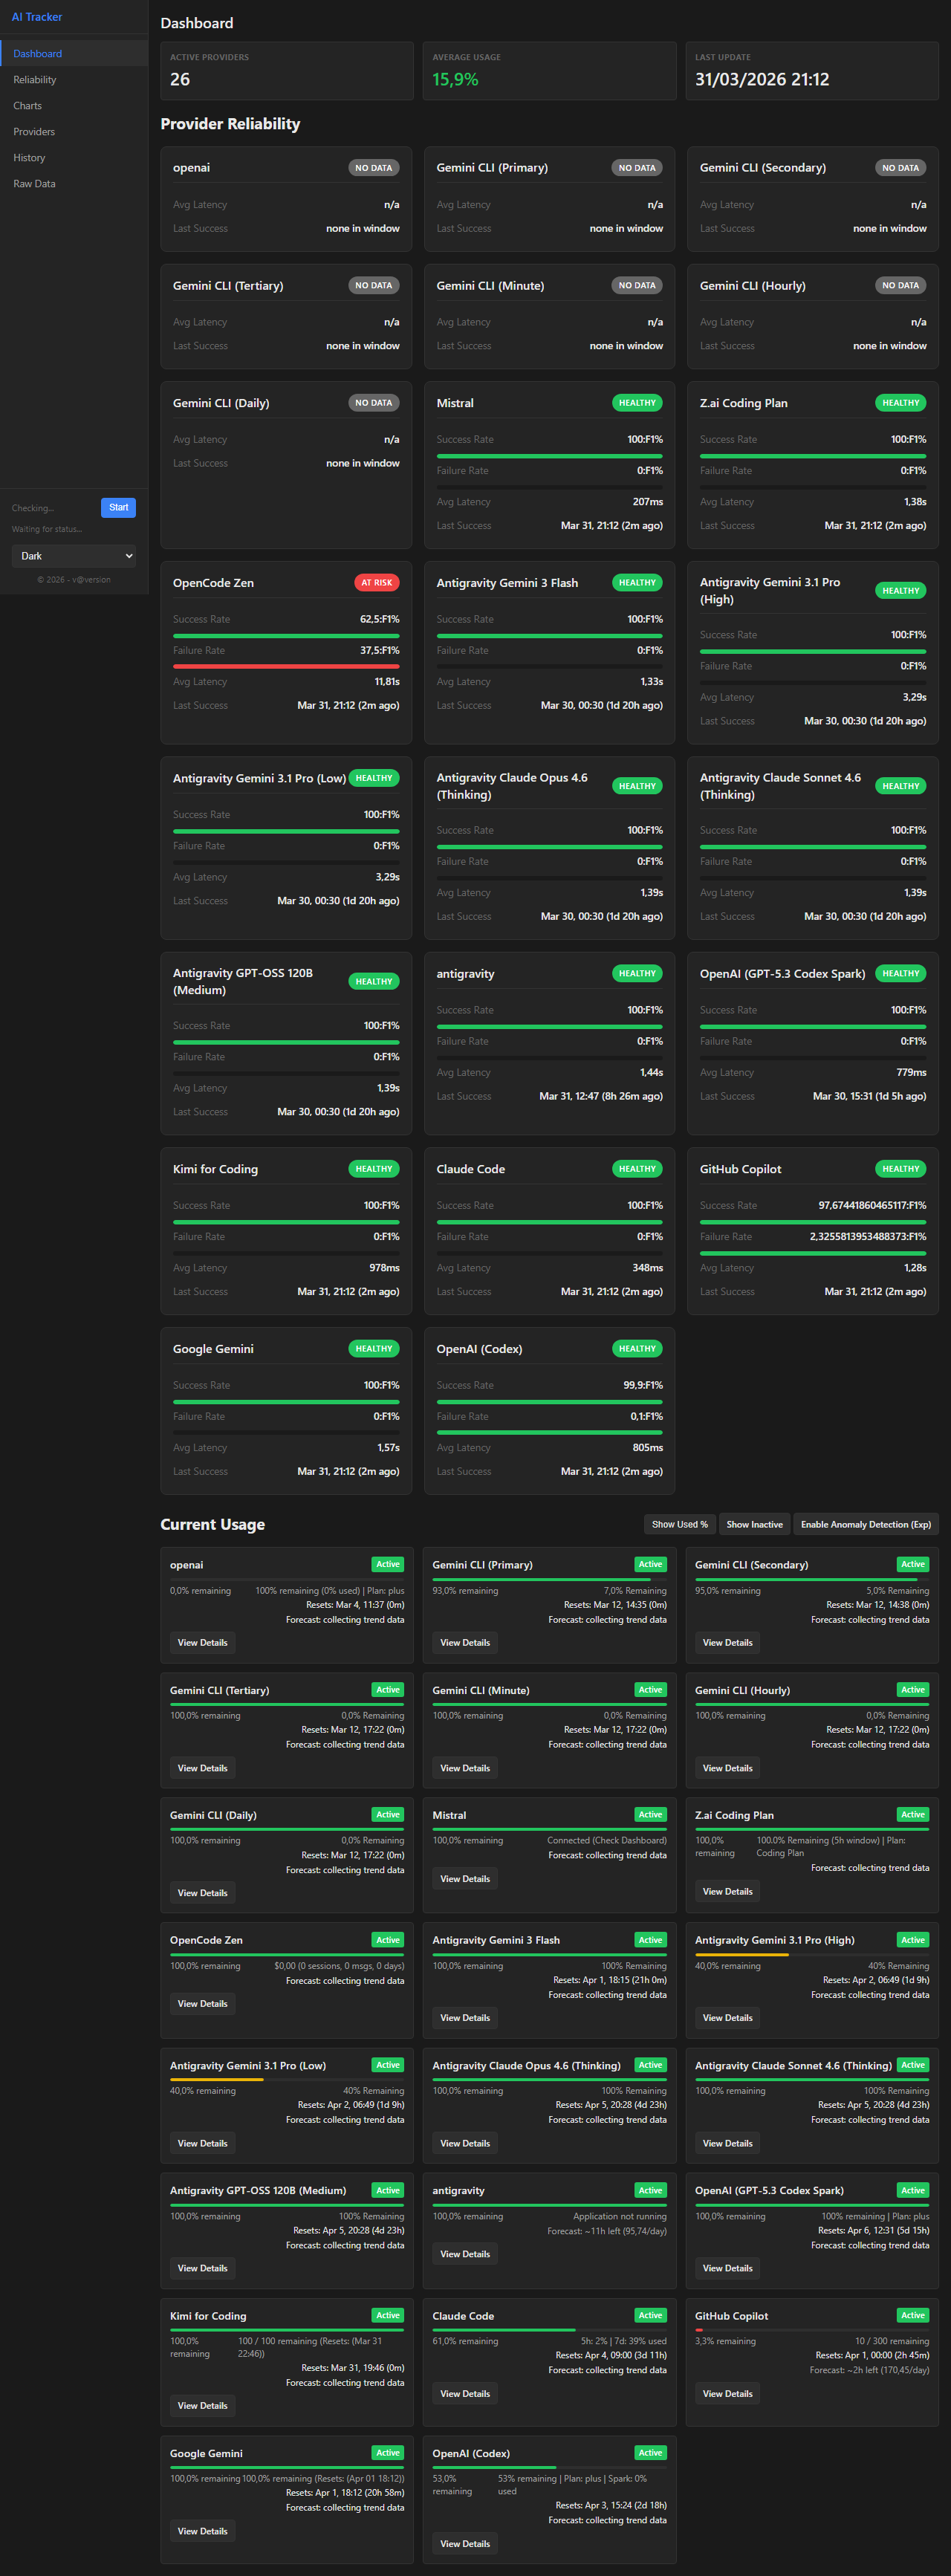Click the red failure rate bar of OpenCode Zen
The image size is (951, 2576).
[x=286, y=666]
